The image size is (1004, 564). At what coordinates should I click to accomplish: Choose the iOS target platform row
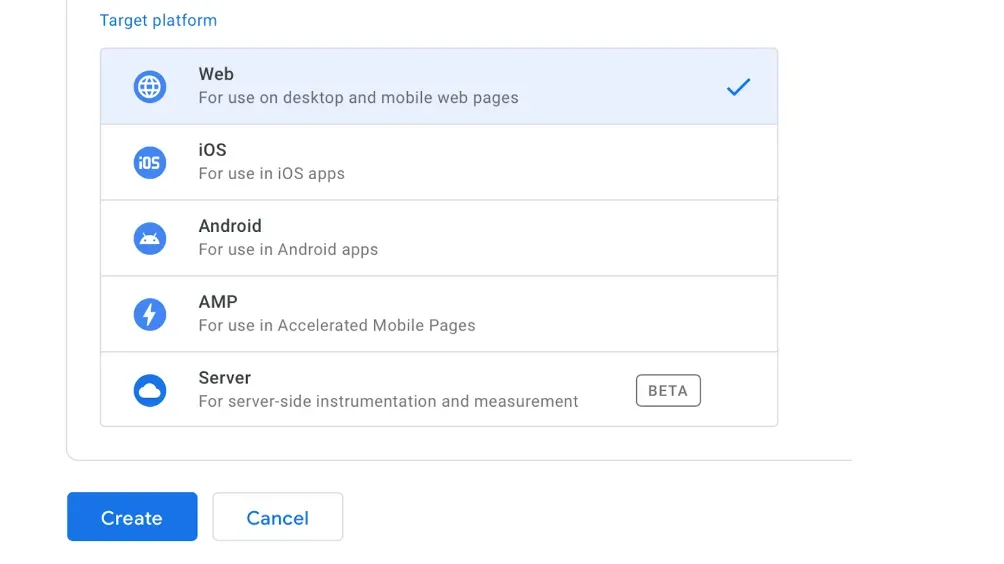pos(439,162)
